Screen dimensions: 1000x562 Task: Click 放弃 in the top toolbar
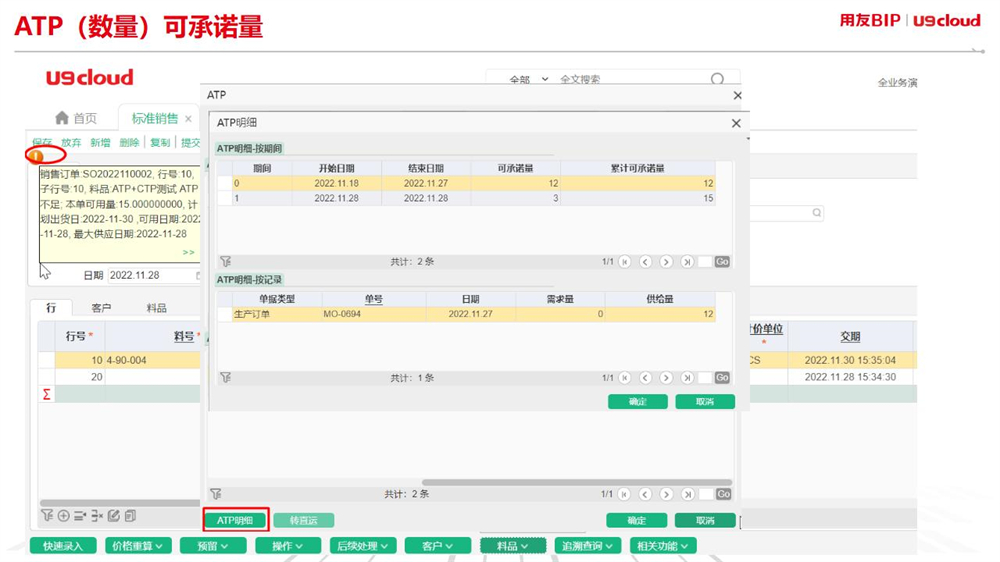[x=71, y=142]
